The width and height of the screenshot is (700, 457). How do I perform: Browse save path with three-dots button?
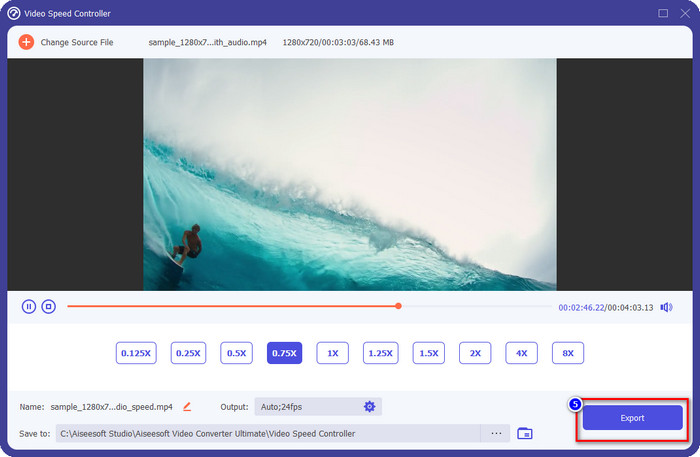[x=496, y=433]
